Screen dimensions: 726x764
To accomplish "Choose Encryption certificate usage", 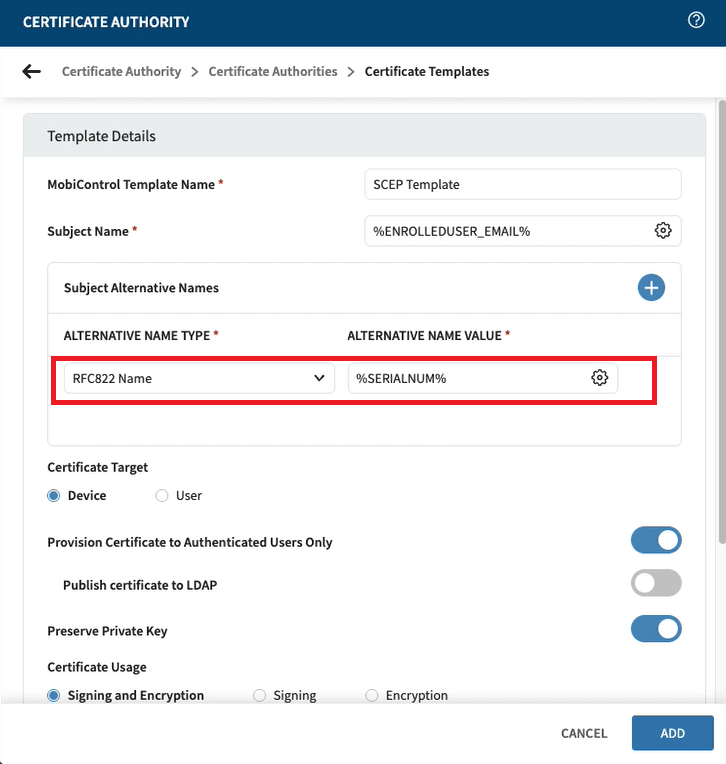I will click(372, 695).
